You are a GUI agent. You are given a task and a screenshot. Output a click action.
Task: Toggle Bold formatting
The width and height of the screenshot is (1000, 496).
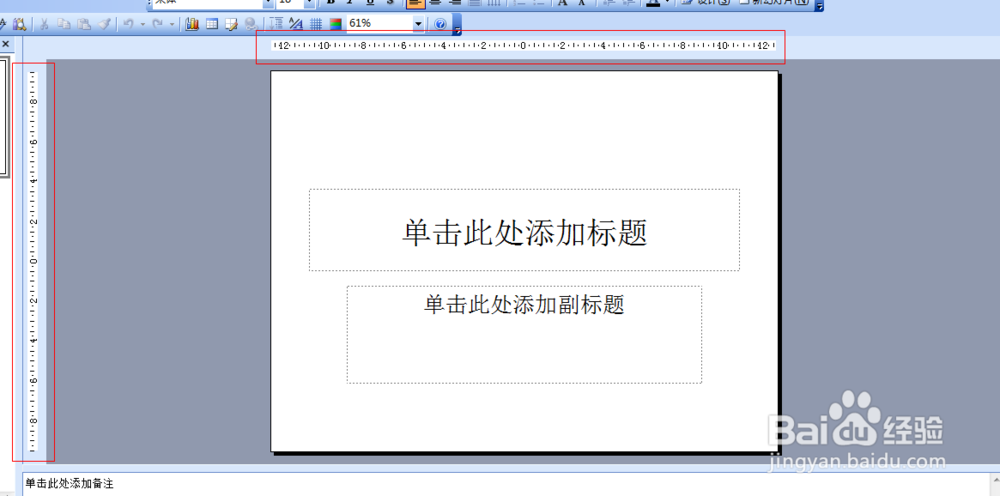[x=331, y=3]
